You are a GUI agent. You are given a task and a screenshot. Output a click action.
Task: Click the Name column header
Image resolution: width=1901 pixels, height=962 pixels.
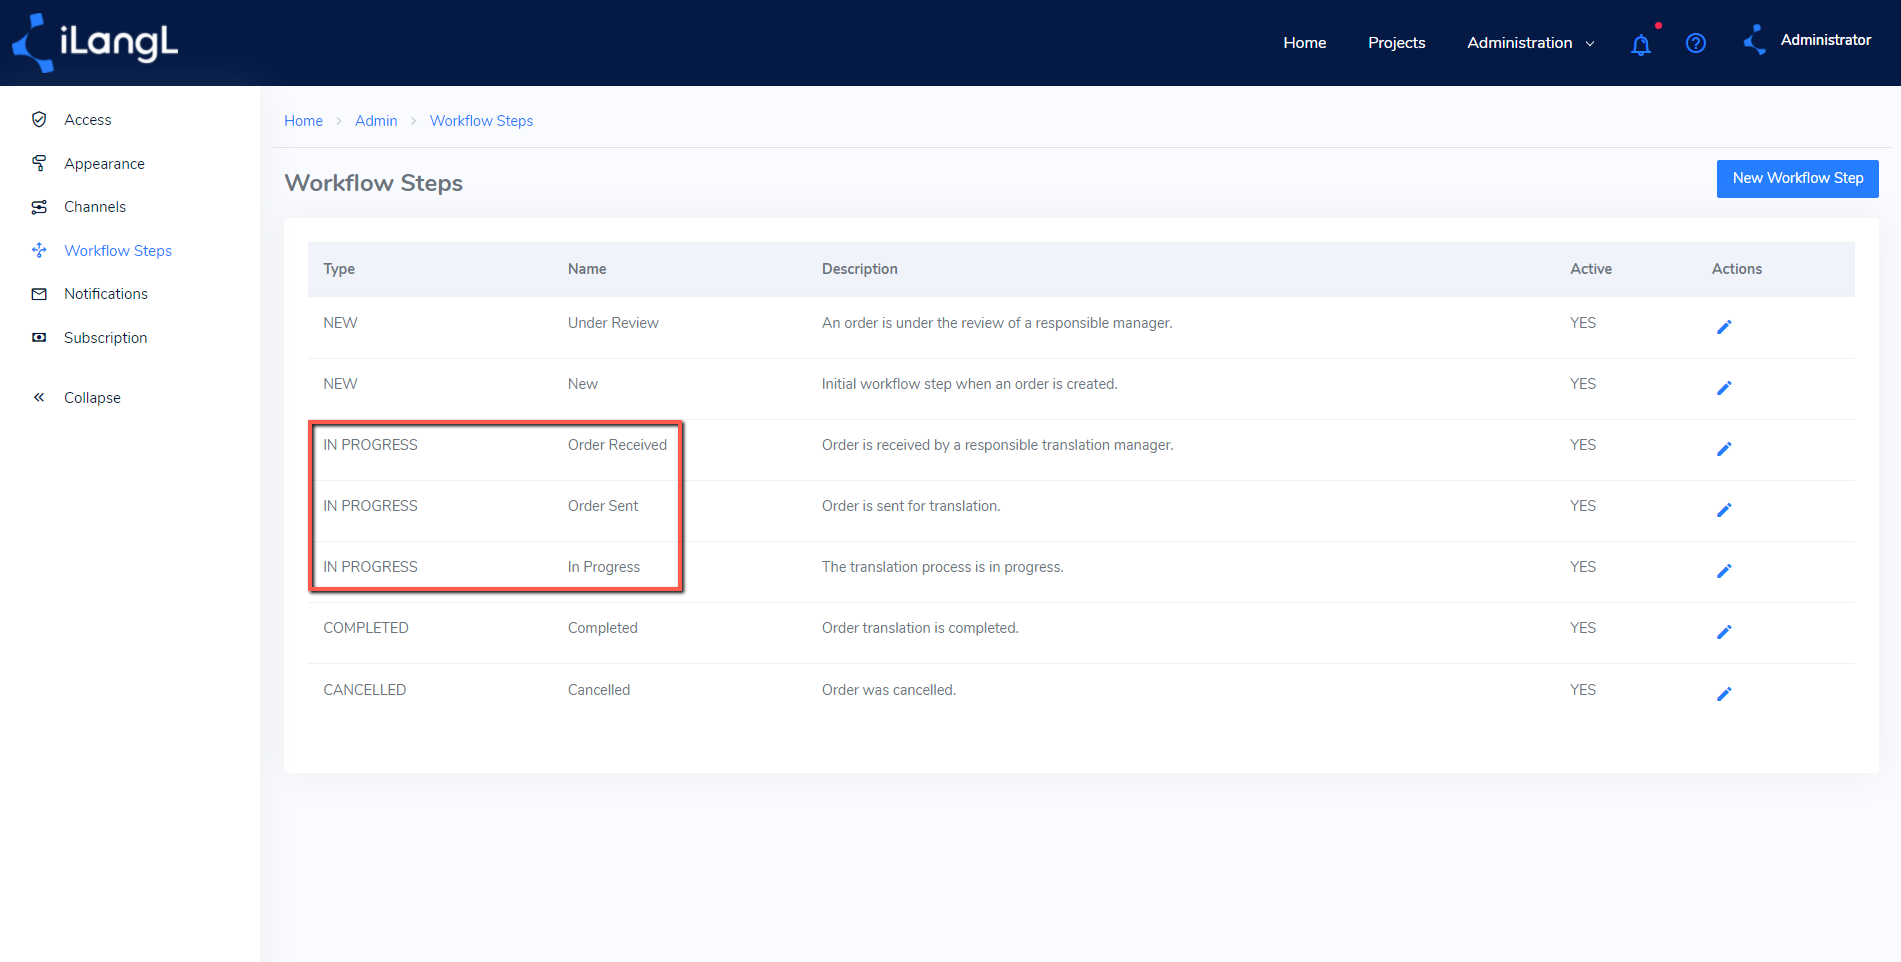point(587,269)
